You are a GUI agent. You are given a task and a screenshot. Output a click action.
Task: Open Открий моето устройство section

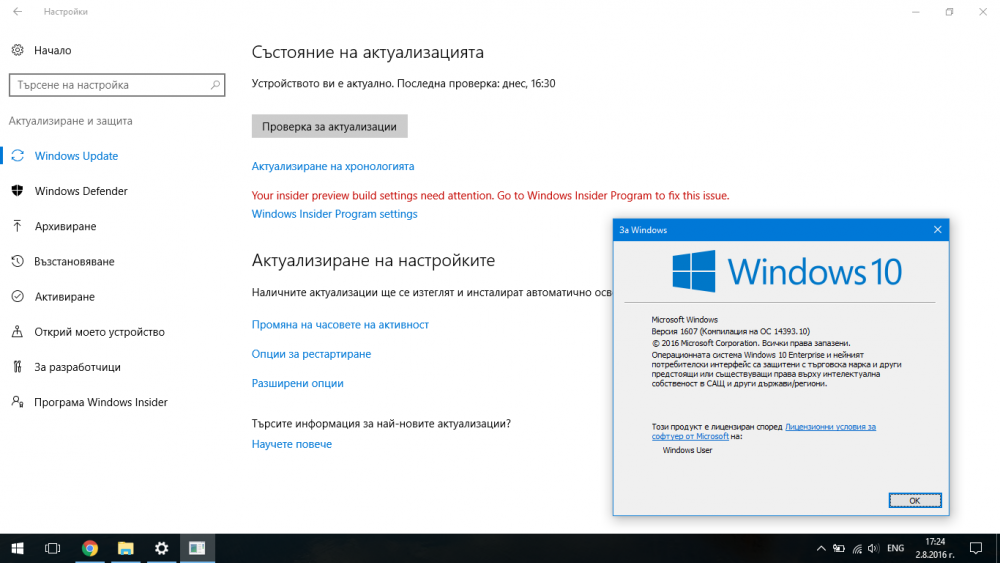pyautogui.click(x=99, y=332)
